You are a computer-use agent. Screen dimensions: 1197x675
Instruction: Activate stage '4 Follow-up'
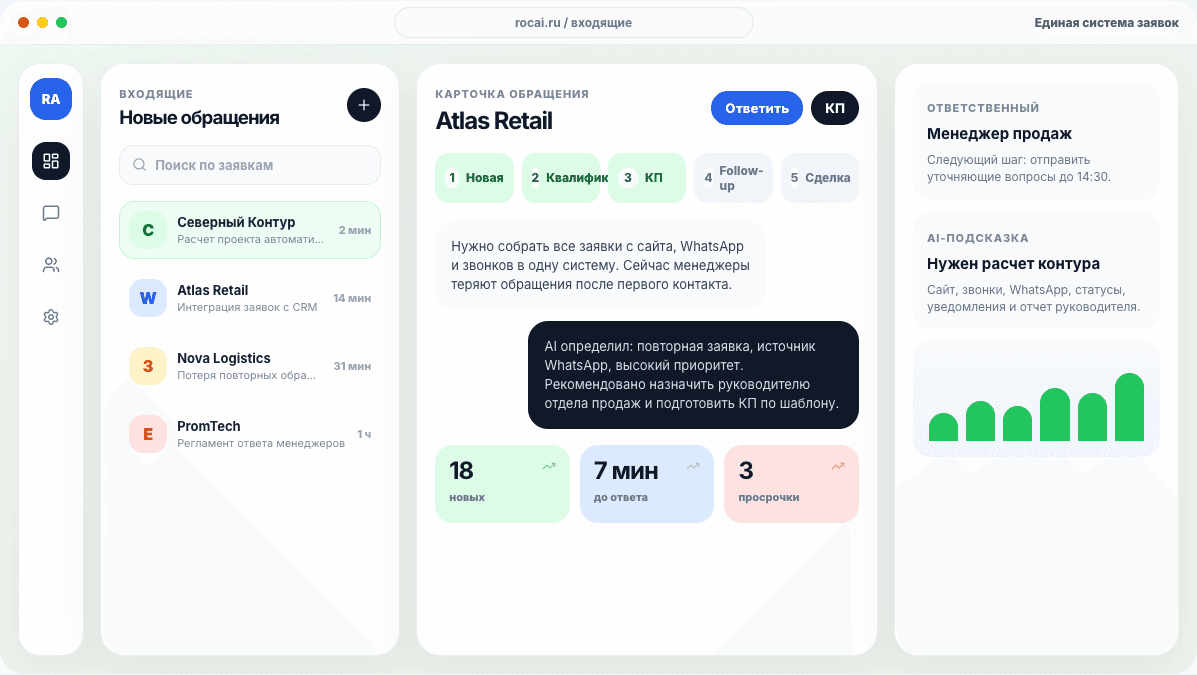[x=733, y=177]
